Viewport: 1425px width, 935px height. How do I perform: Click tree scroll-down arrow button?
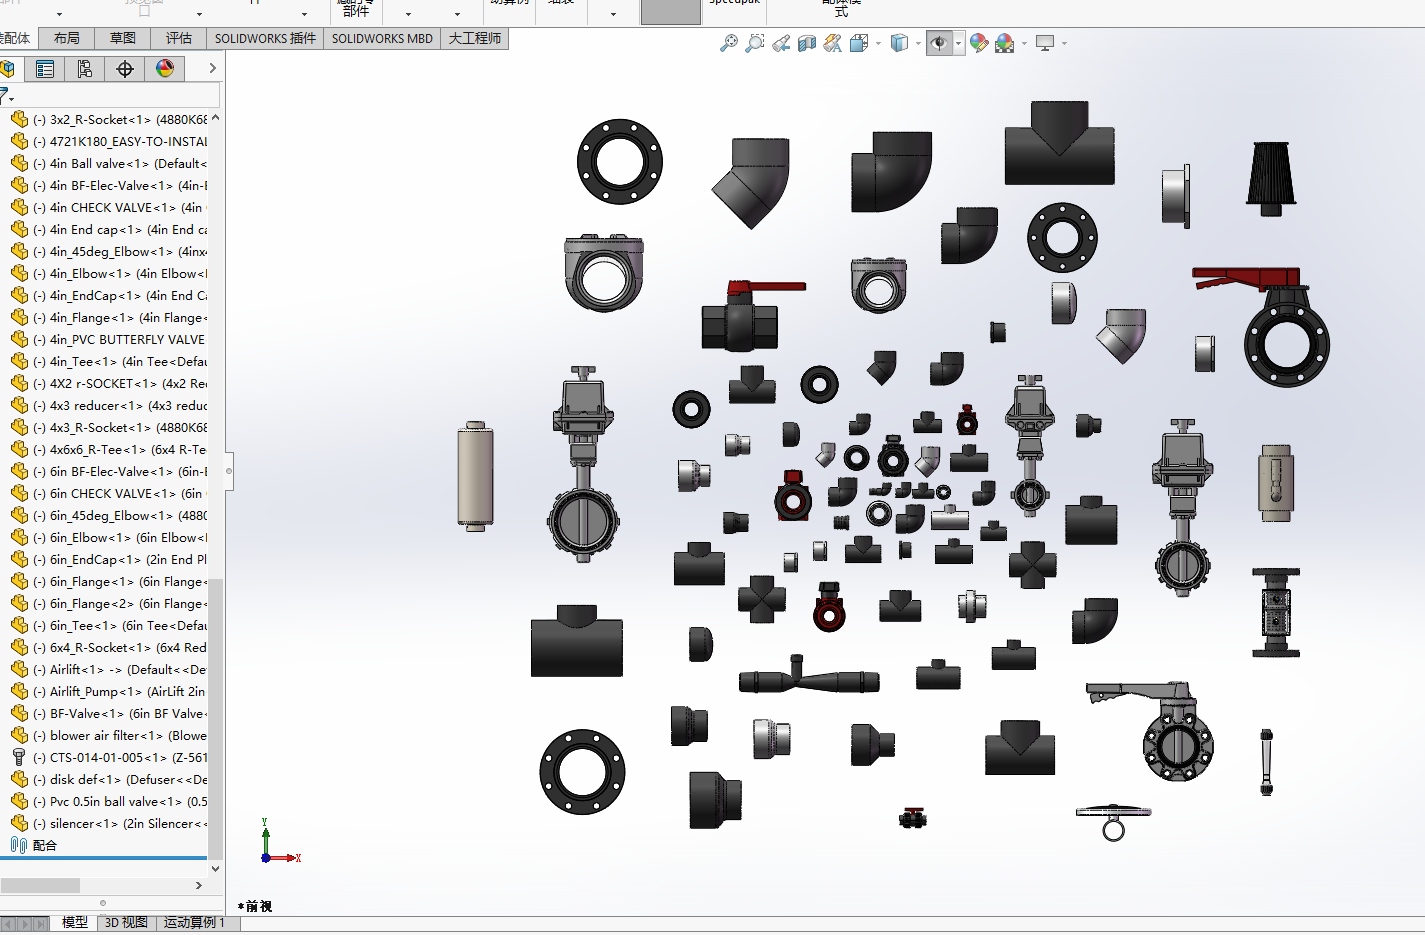point(215,869)
